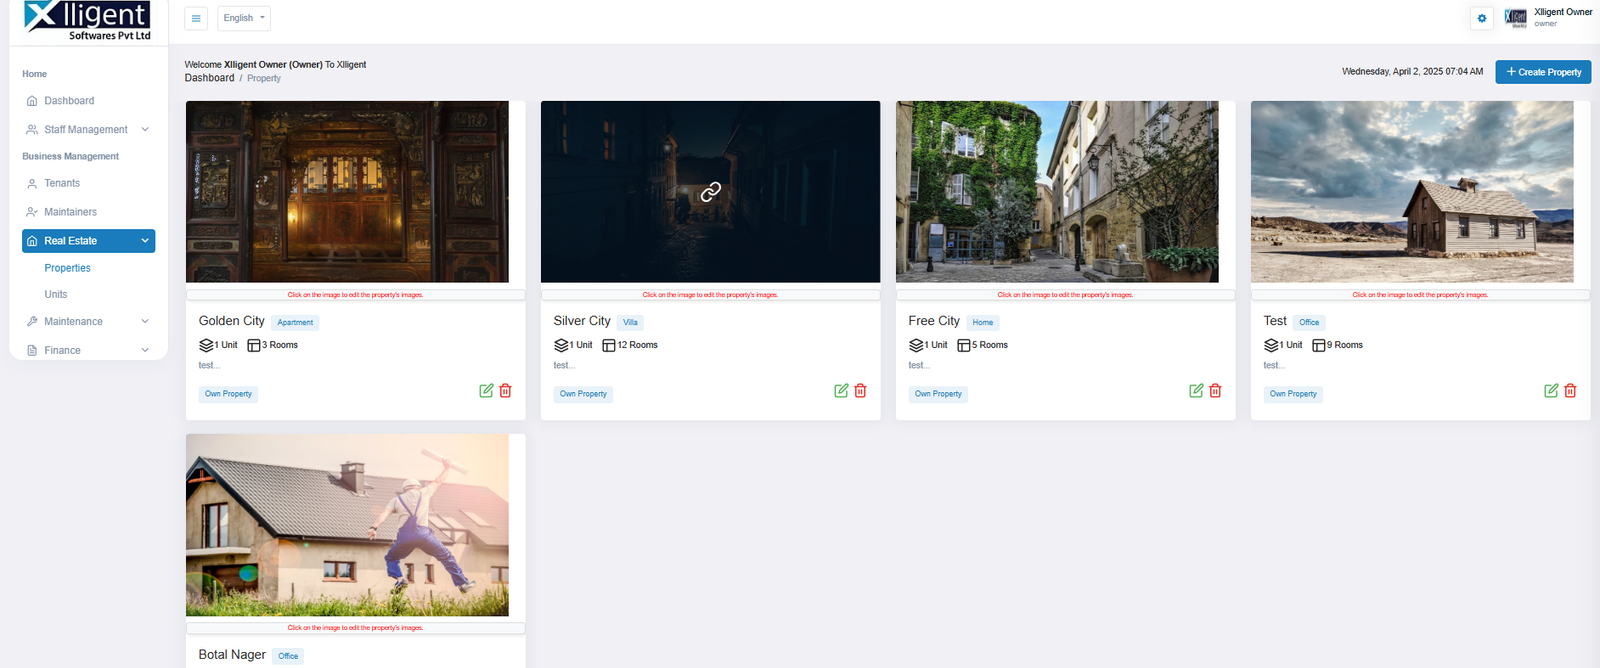Click the Dashboard breadcrumb link
1600x668 pixels.
click(209, 78)
